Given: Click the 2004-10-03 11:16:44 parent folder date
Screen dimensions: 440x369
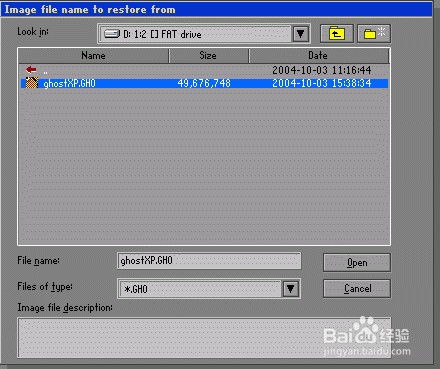Looking at the screenshot, I should (x=322, y=70).
